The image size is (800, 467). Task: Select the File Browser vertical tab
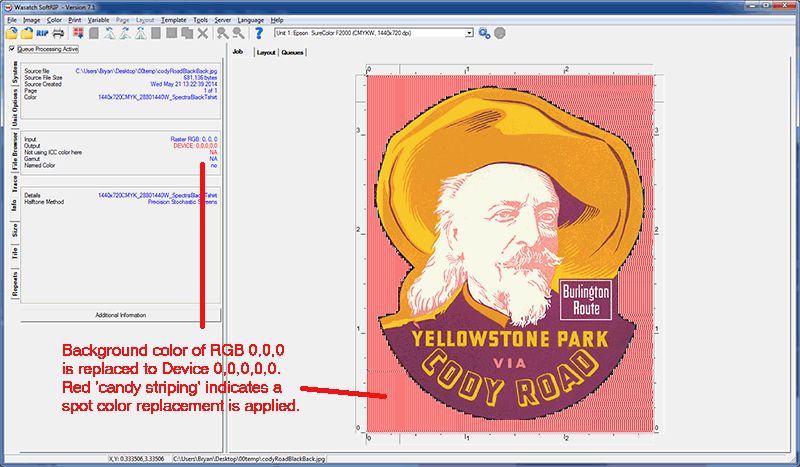(x=15, y=152)
